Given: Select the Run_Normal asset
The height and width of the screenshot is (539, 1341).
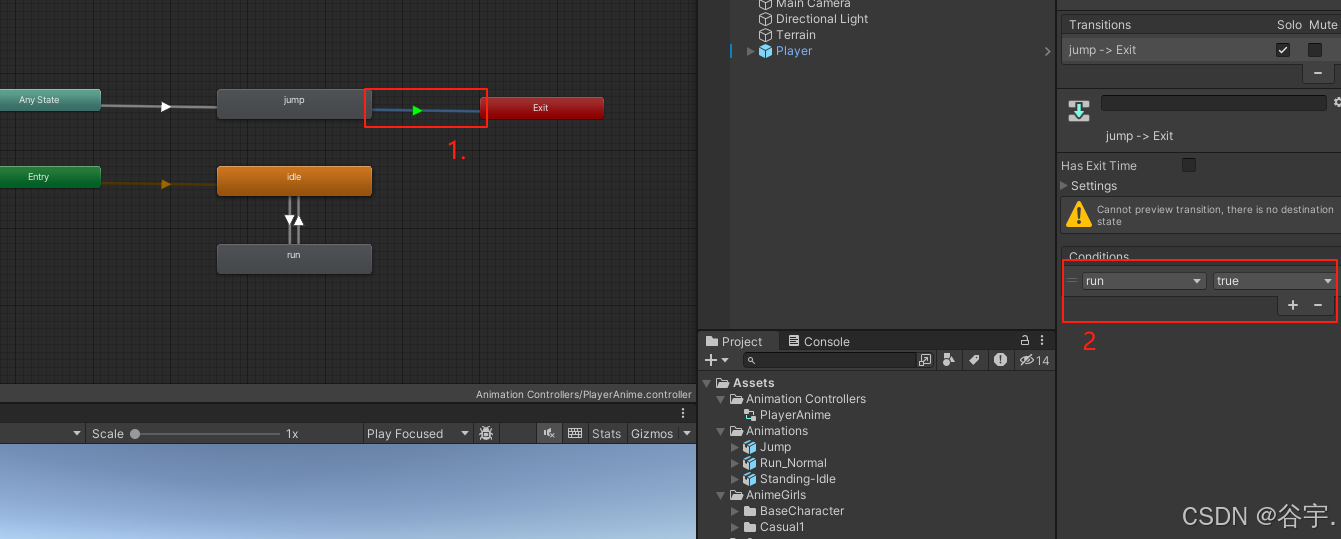Looking at the screenshot, I should [793, 463].
